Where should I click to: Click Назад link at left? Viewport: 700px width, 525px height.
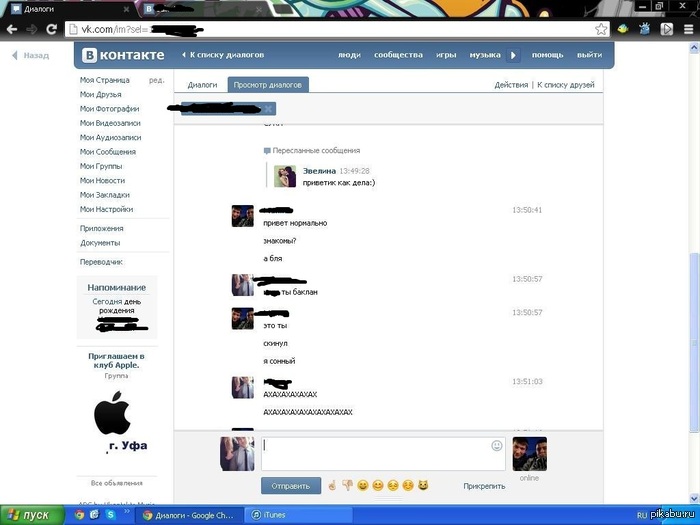click(x=30, y=55)
